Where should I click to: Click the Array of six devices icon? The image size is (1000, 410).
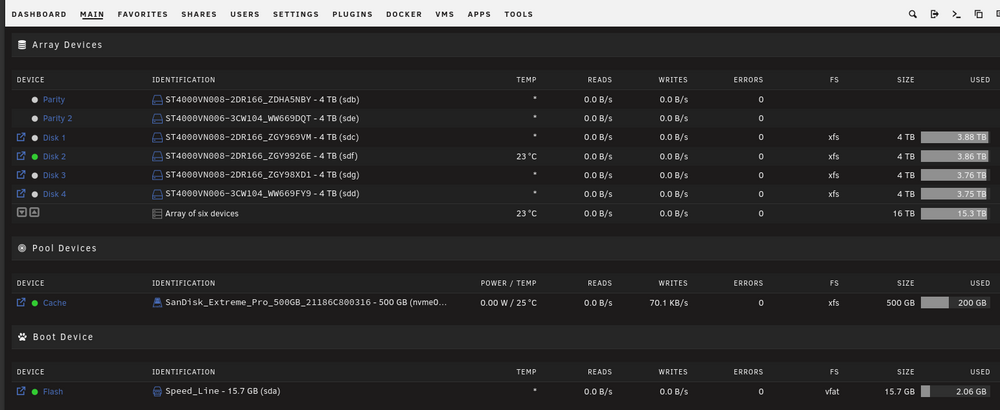157,214
